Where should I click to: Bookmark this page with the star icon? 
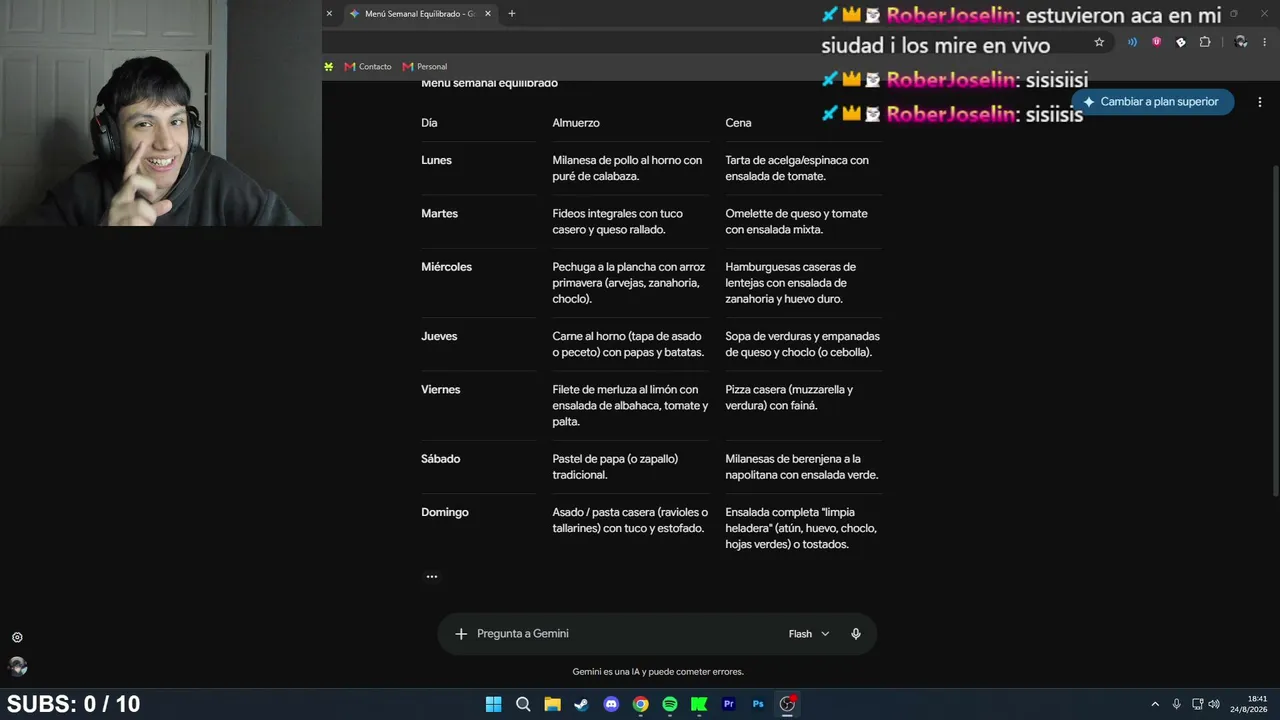pos(1099,42)
